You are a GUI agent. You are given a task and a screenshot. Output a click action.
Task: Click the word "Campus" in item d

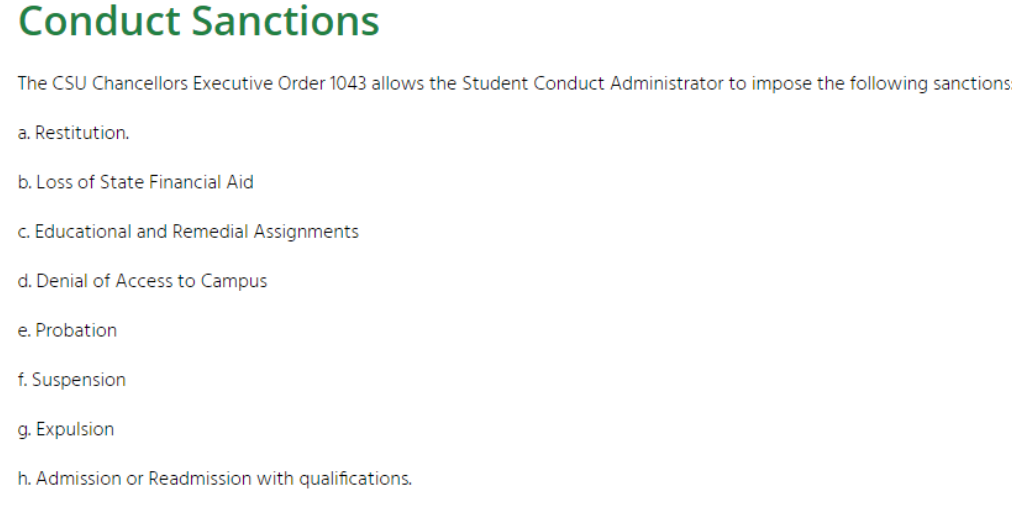pos(234,281)
